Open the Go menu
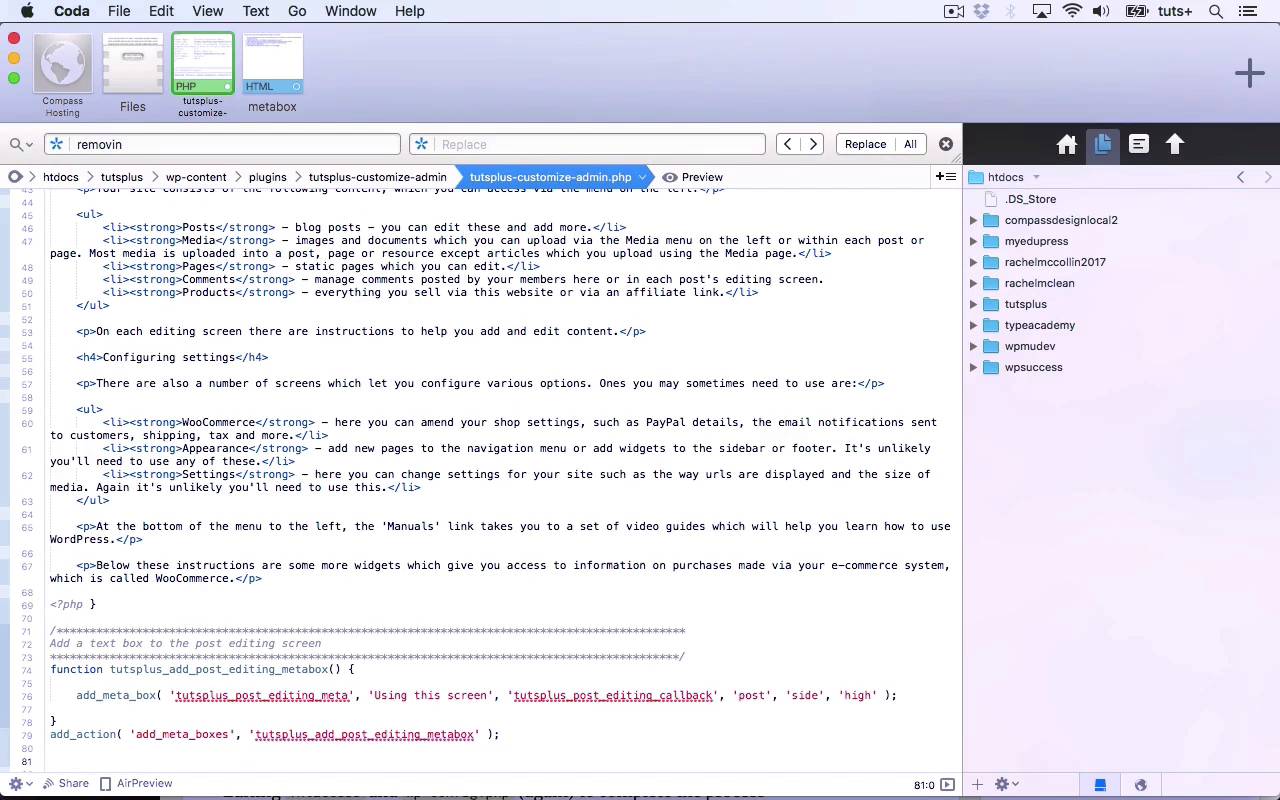Screen dimensions: 1280x800 pyautogui.click(x=297, y=11)
